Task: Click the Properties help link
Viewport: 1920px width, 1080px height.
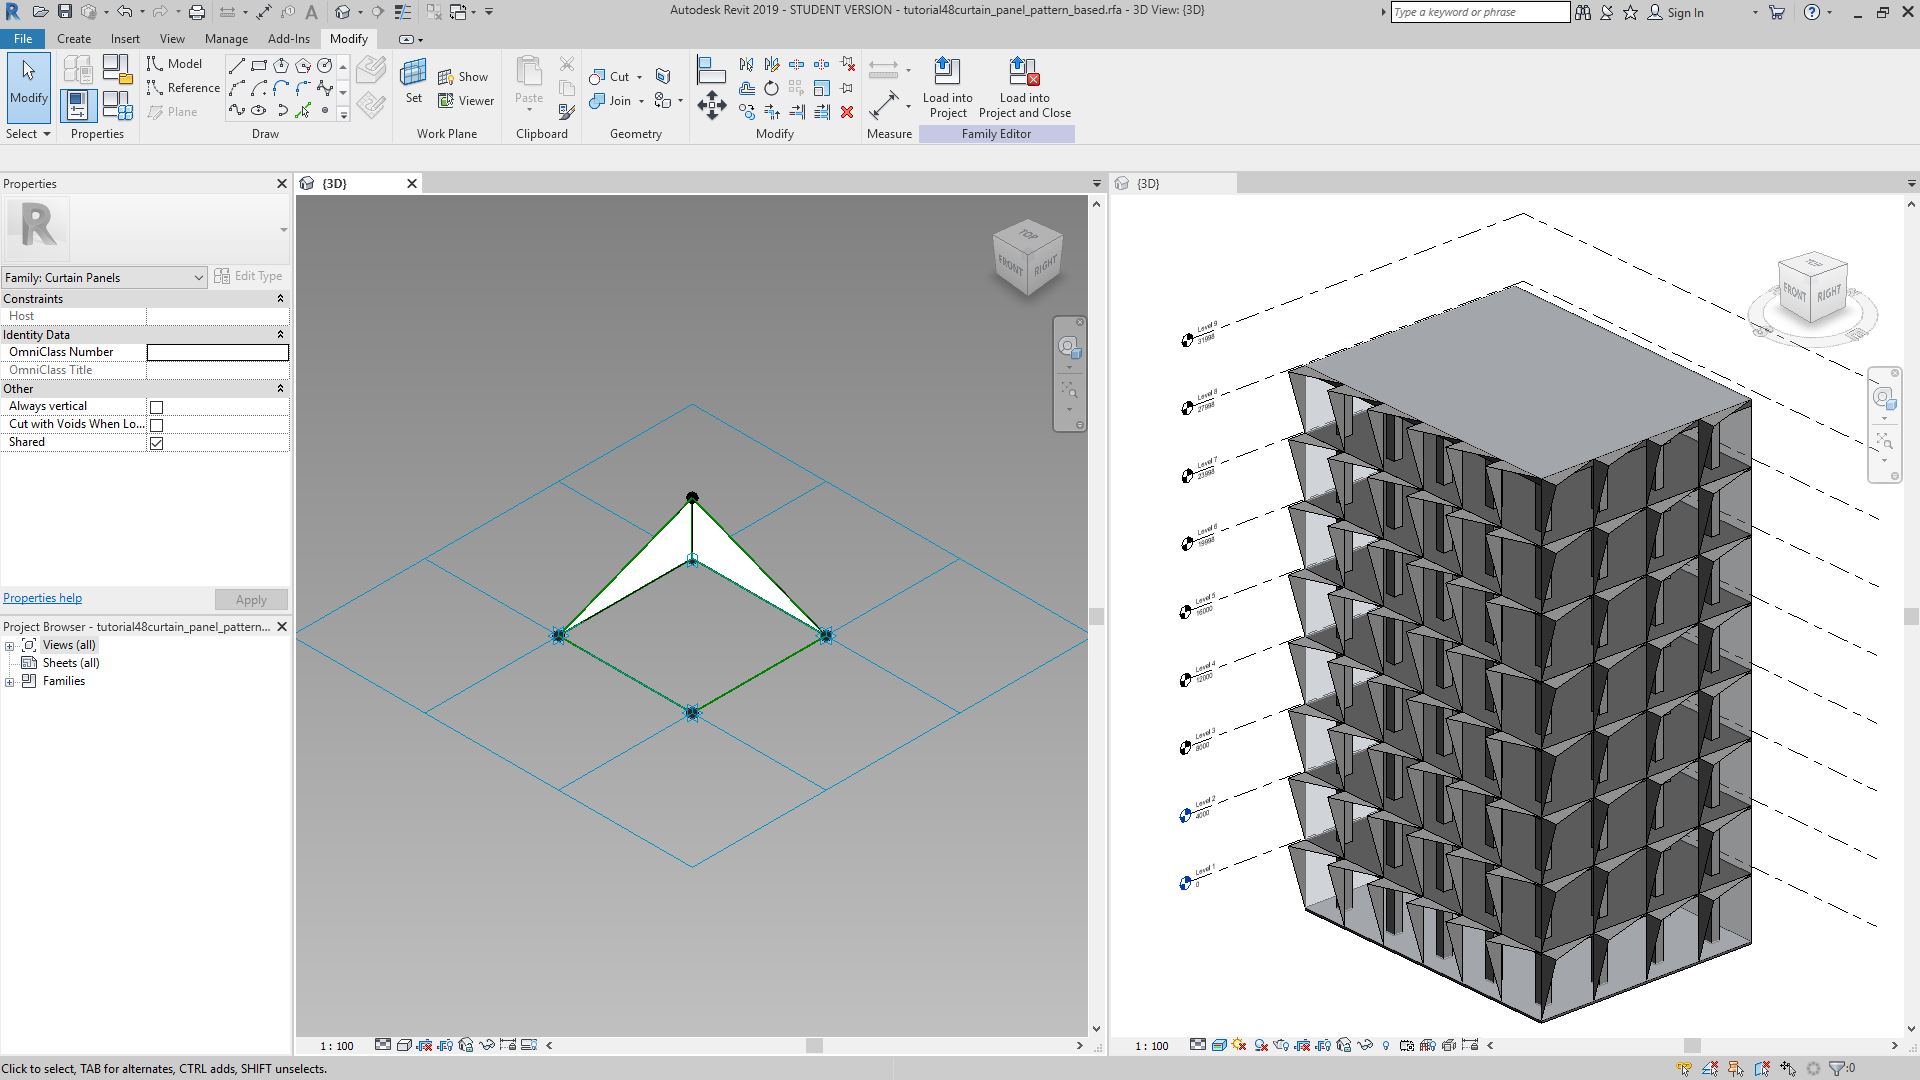Action: [x=42, y=598]
